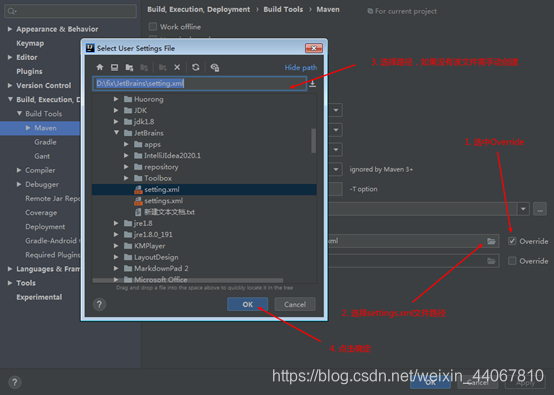554x395 pixels.
Task: Open help in Select User Settings dialog
Action: [x=99, y=304]
